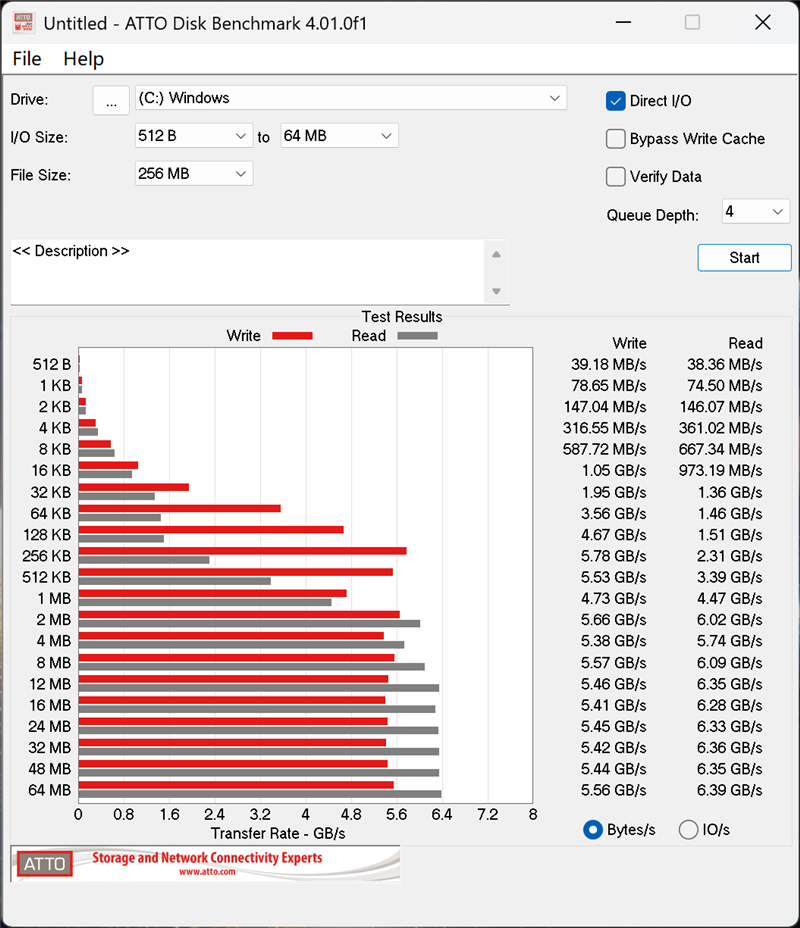Enable Bypass Write Cache checkbox
This screenshot has height=928, width=800.
point(615,139)
